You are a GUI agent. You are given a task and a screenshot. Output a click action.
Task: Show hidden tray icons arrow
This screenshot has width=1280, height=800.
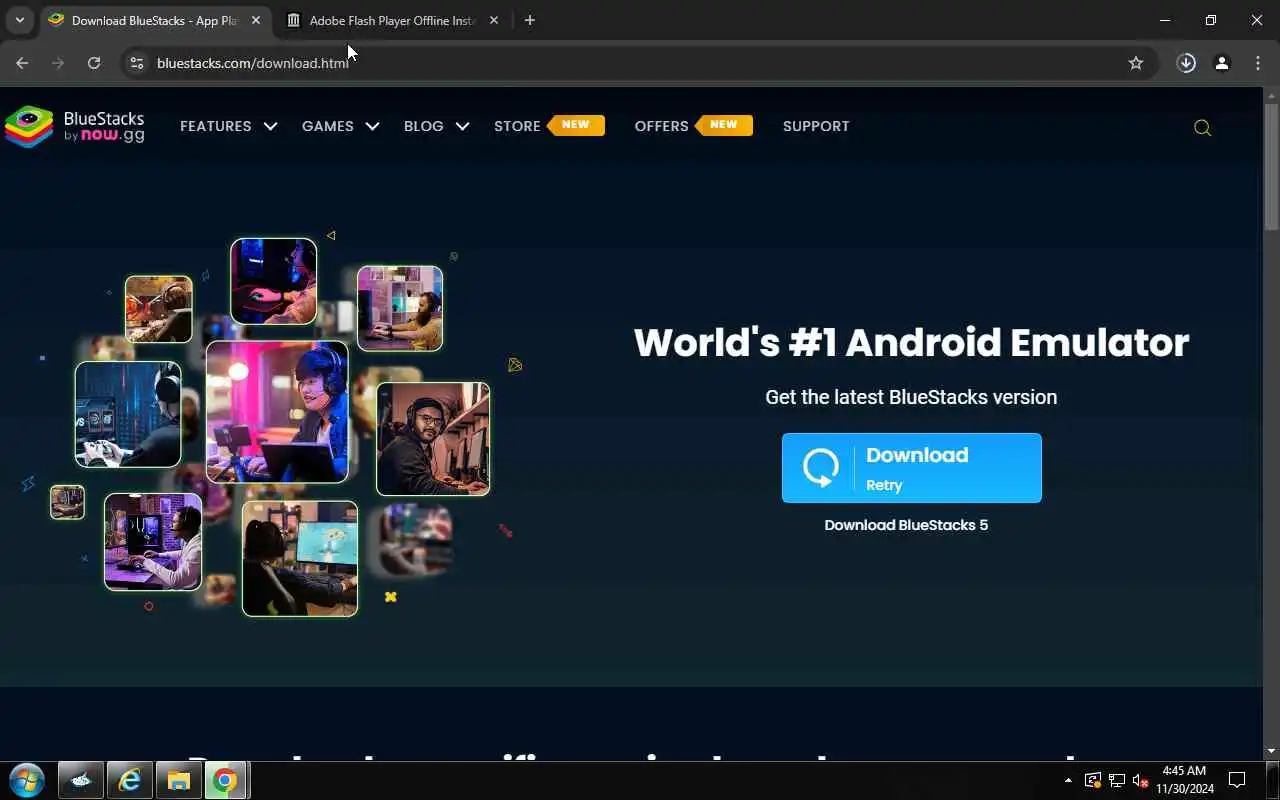coord(1068,780)
